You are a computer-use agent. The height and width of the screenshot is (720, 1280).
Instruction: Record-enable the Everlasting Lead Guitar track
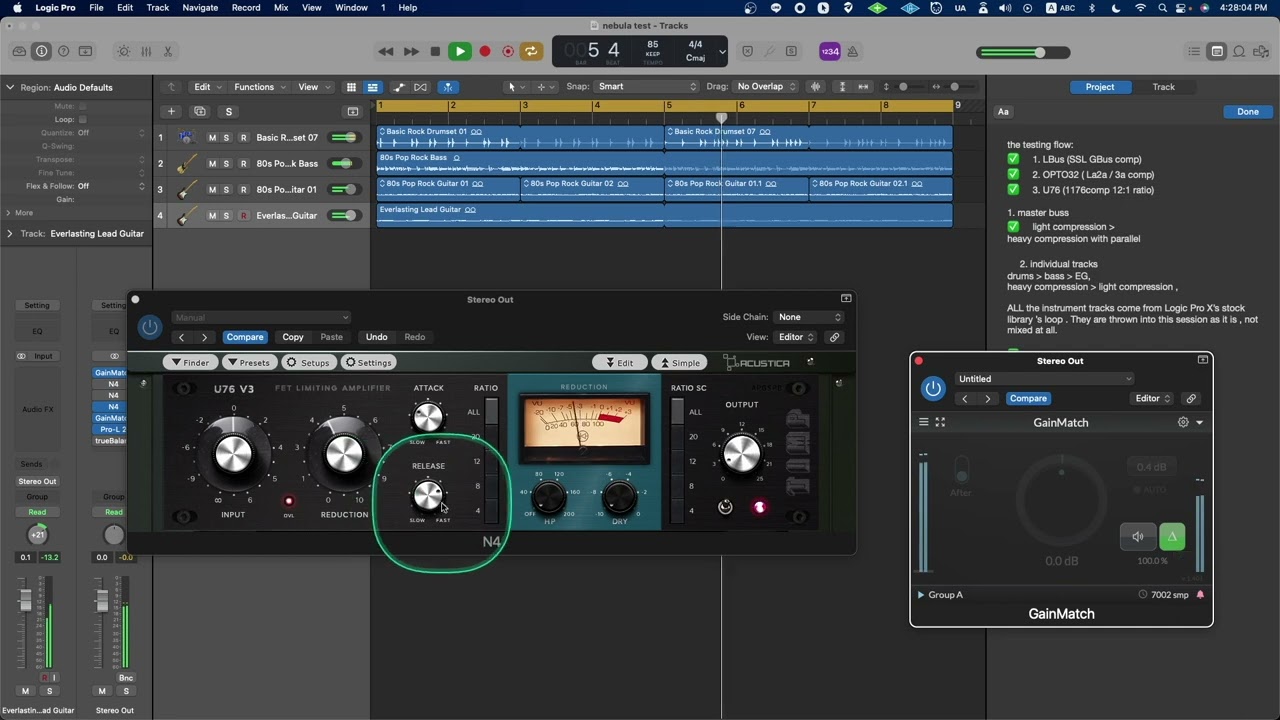243,215
